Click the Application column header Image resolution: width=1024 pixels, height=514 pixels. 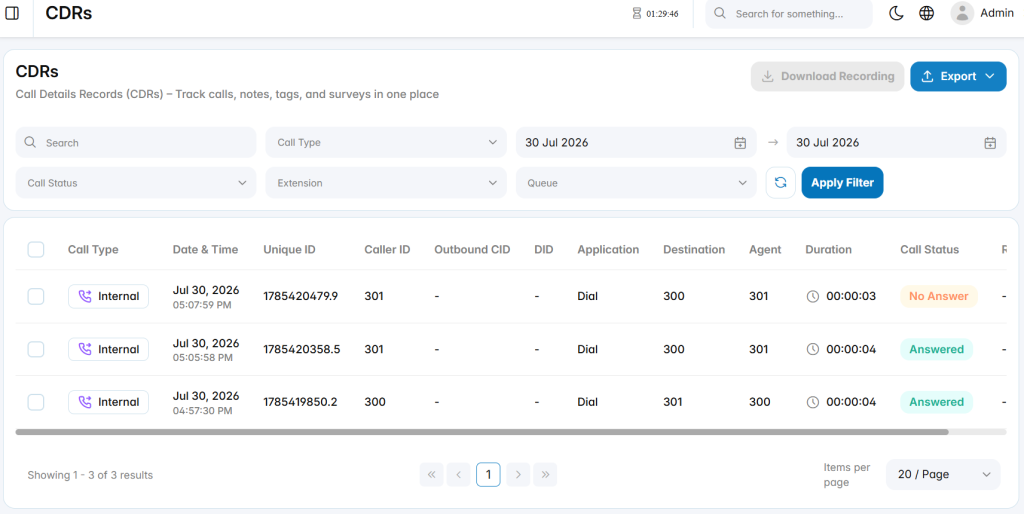tap(608, 249)
